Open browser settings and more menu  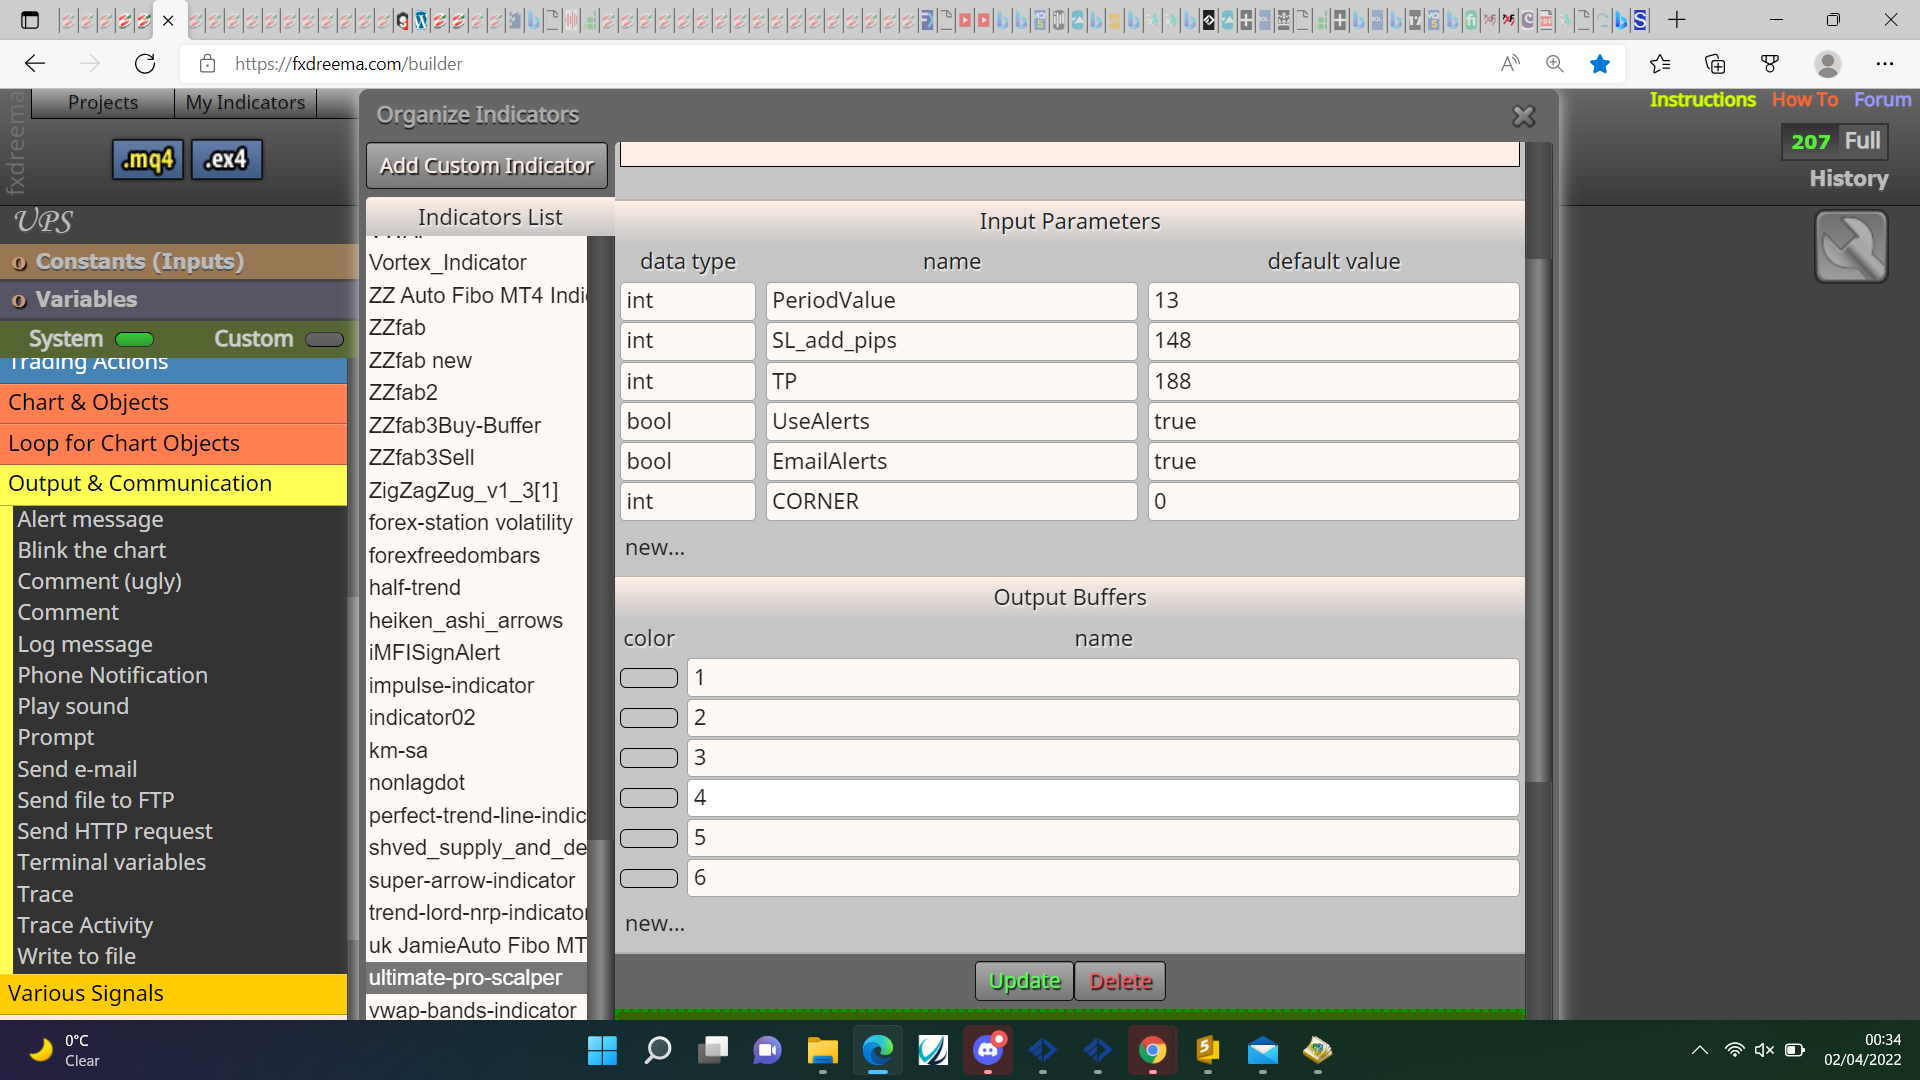point(1885,64)
